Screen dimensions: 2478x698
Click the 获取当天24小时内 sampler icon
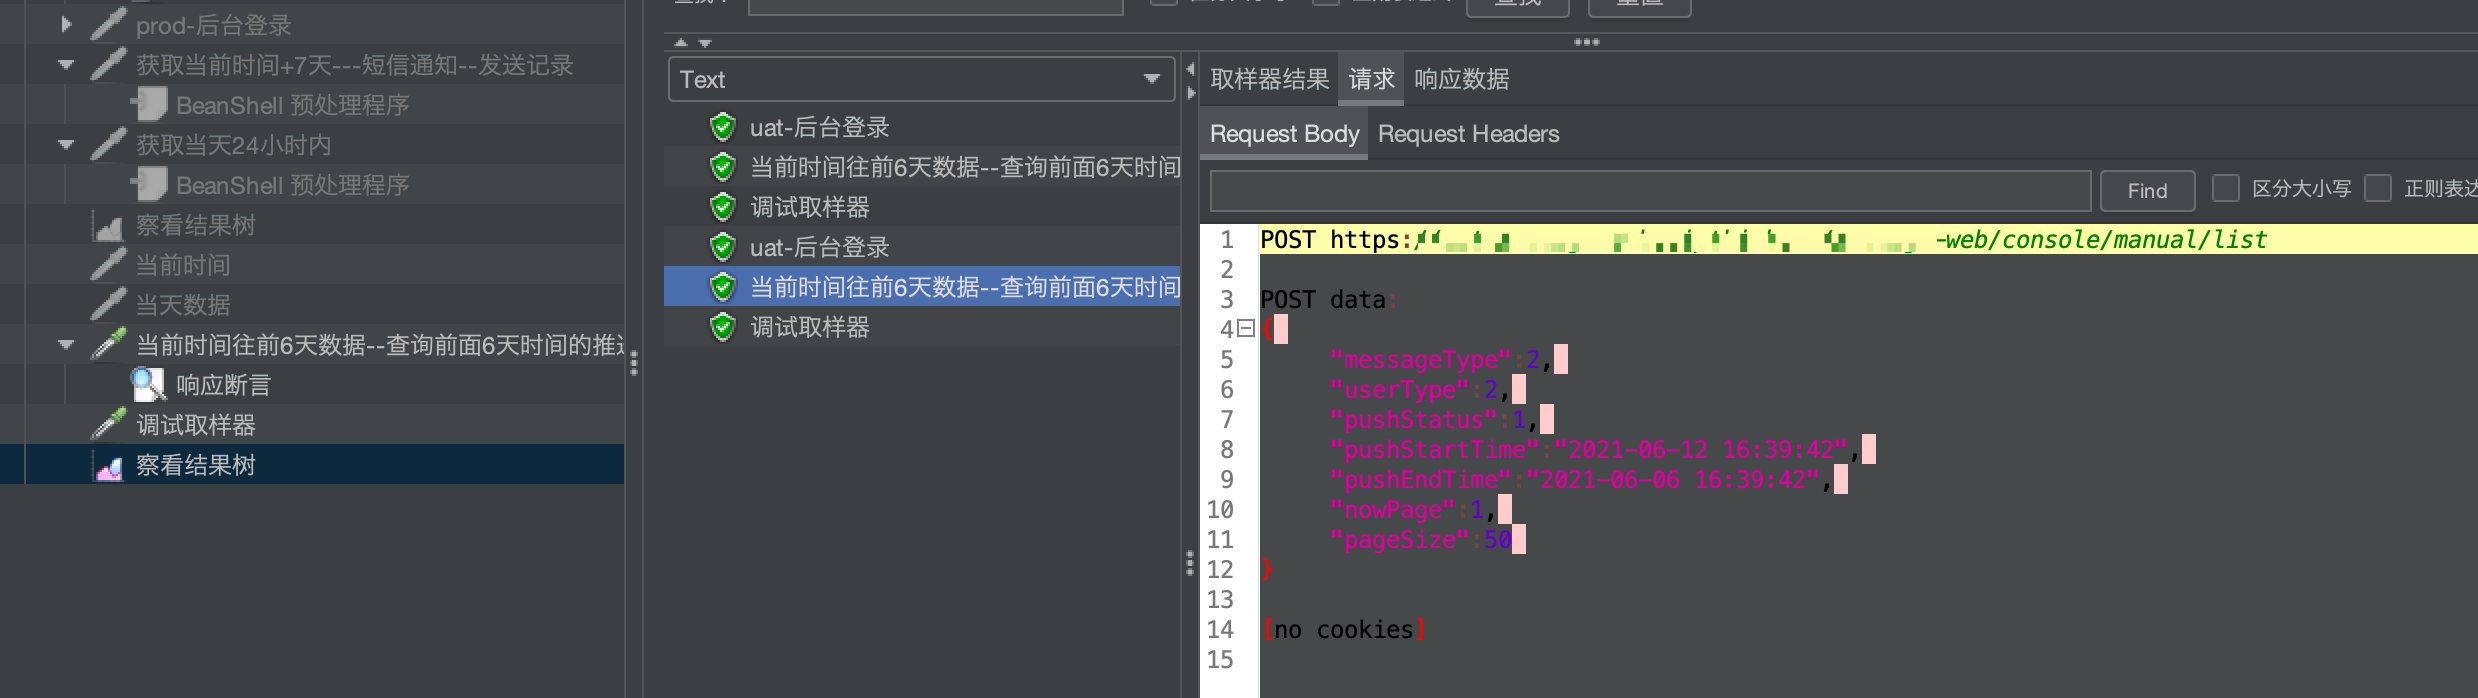point(108,144)
